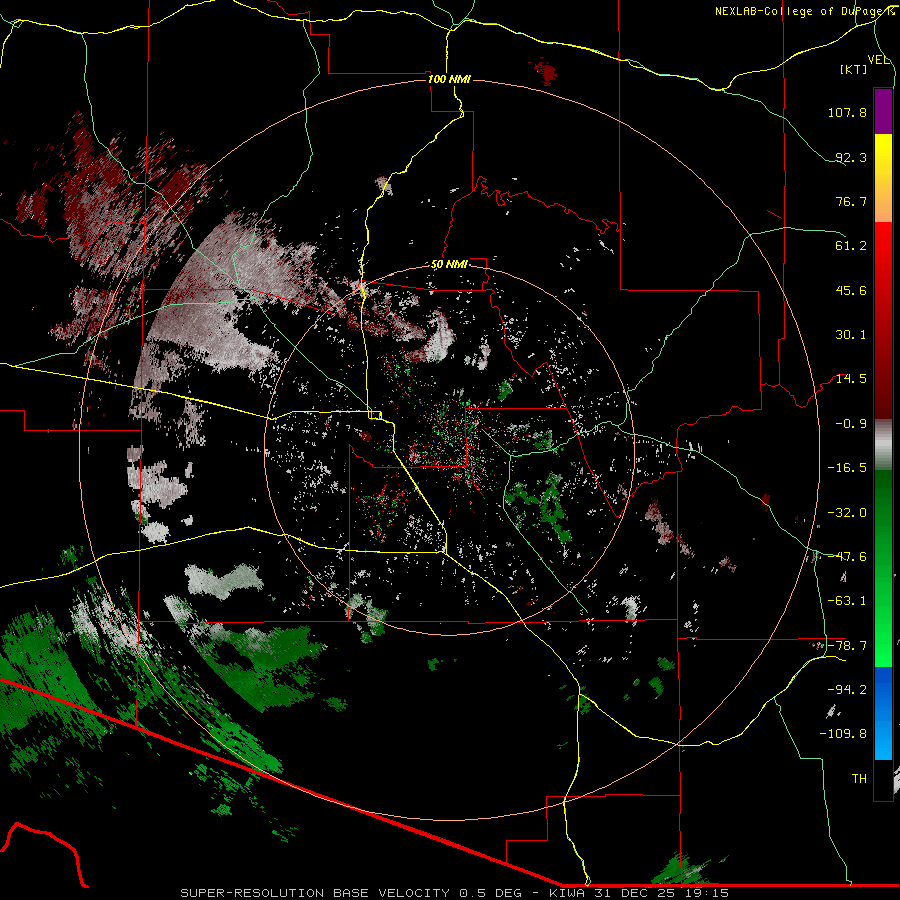Screen dimensions: 900x900
Task: Select the 107.8 value on velocity scale
Action: 847,112
